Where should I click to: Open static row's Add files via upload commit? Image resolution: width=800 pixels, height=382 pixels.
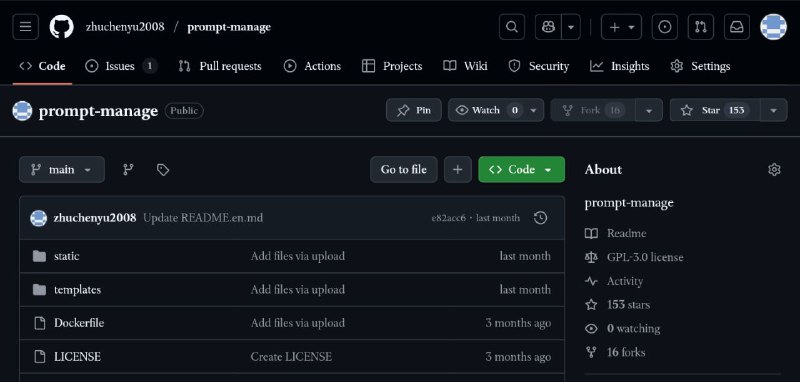tap(297, 256)
